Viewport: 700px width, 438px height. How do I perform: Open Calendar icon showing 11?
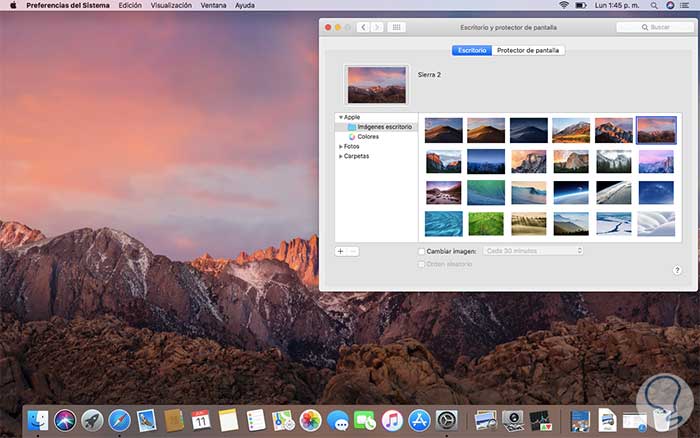[x=201, y=421]
